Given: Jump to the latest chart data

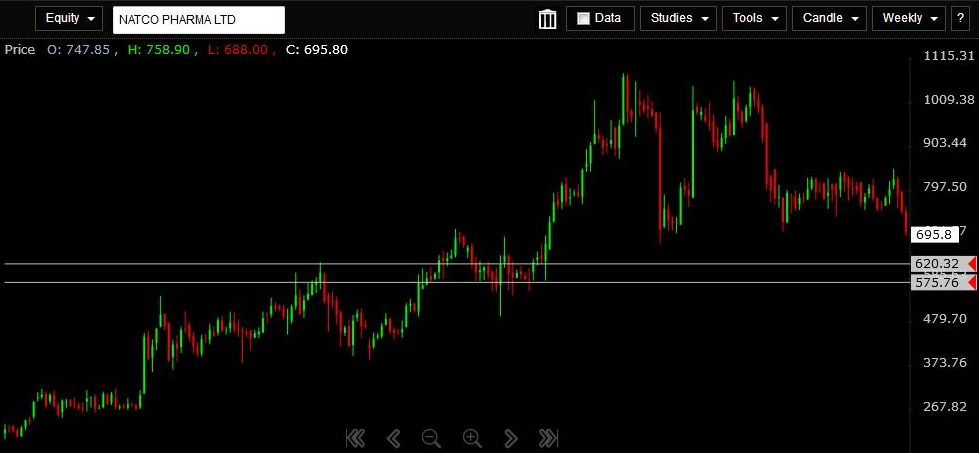Looking at the screenshot, I should click(548, 437).
